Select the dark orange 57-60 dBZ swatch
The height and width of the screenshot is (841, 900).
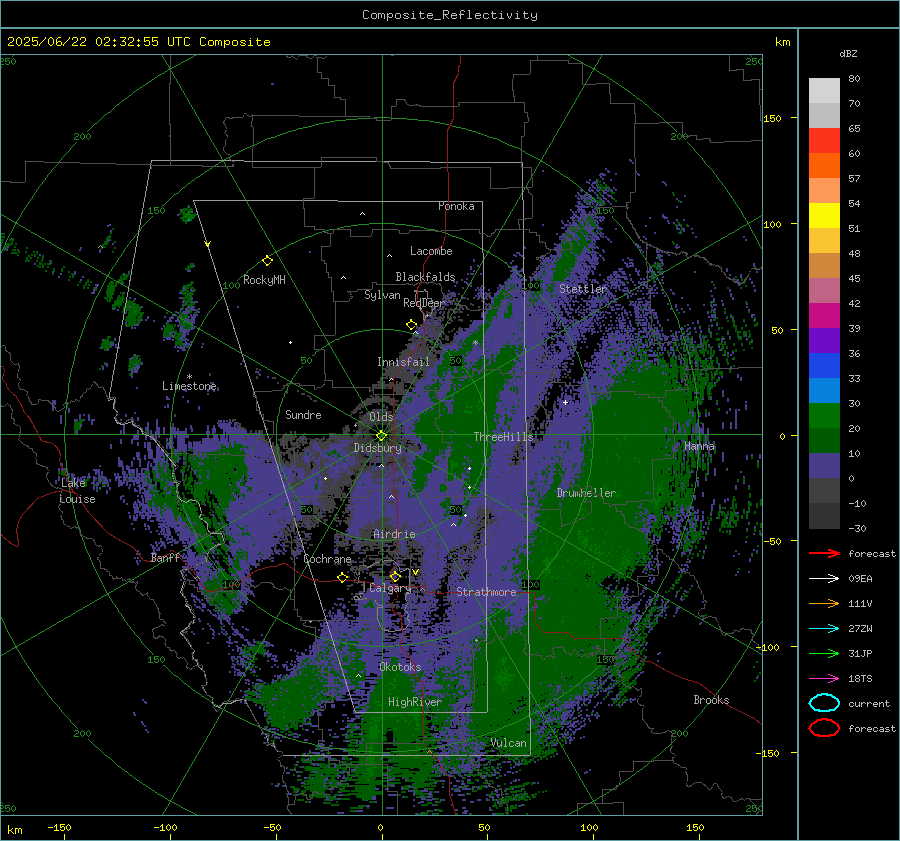(824, 165)
